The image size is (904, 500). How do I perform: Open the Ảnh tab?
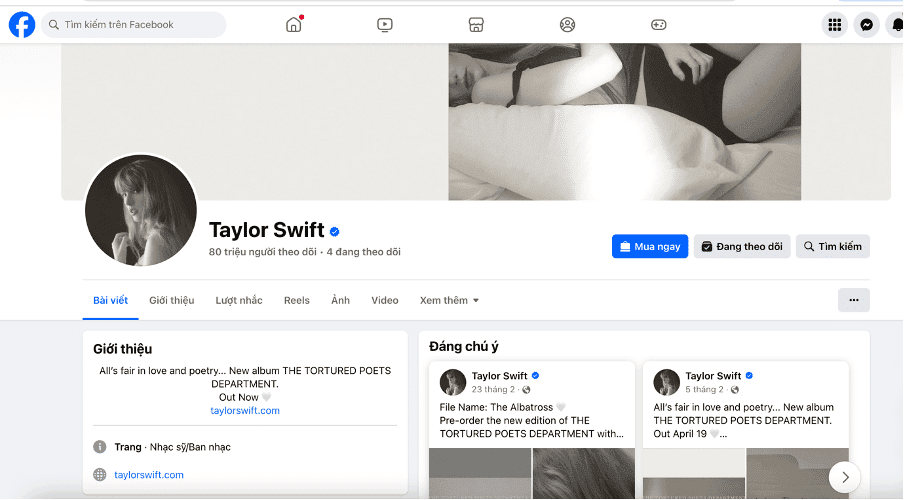point(340,300)
